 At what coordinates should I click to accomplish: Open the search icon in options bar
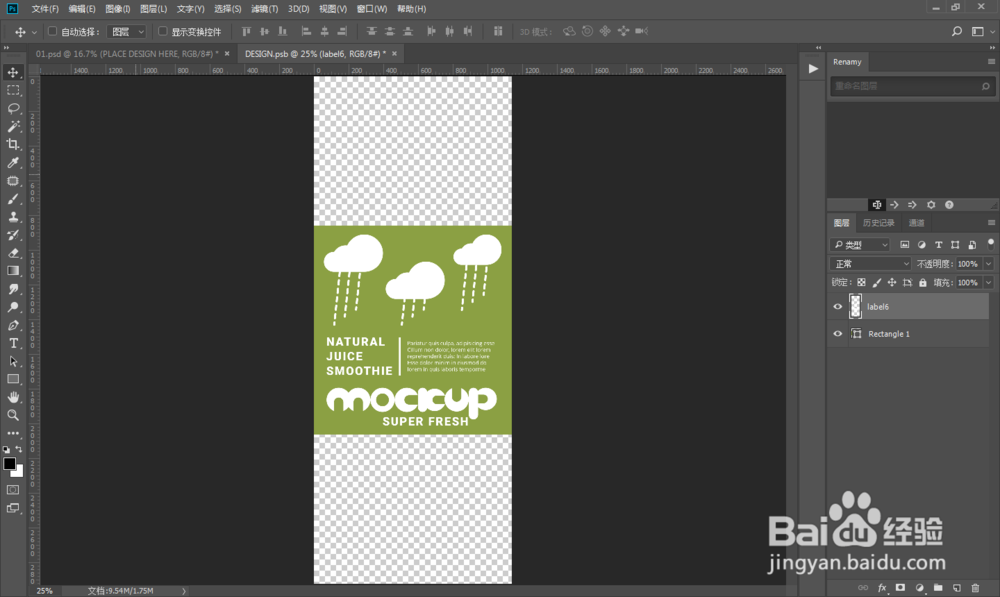957,31
